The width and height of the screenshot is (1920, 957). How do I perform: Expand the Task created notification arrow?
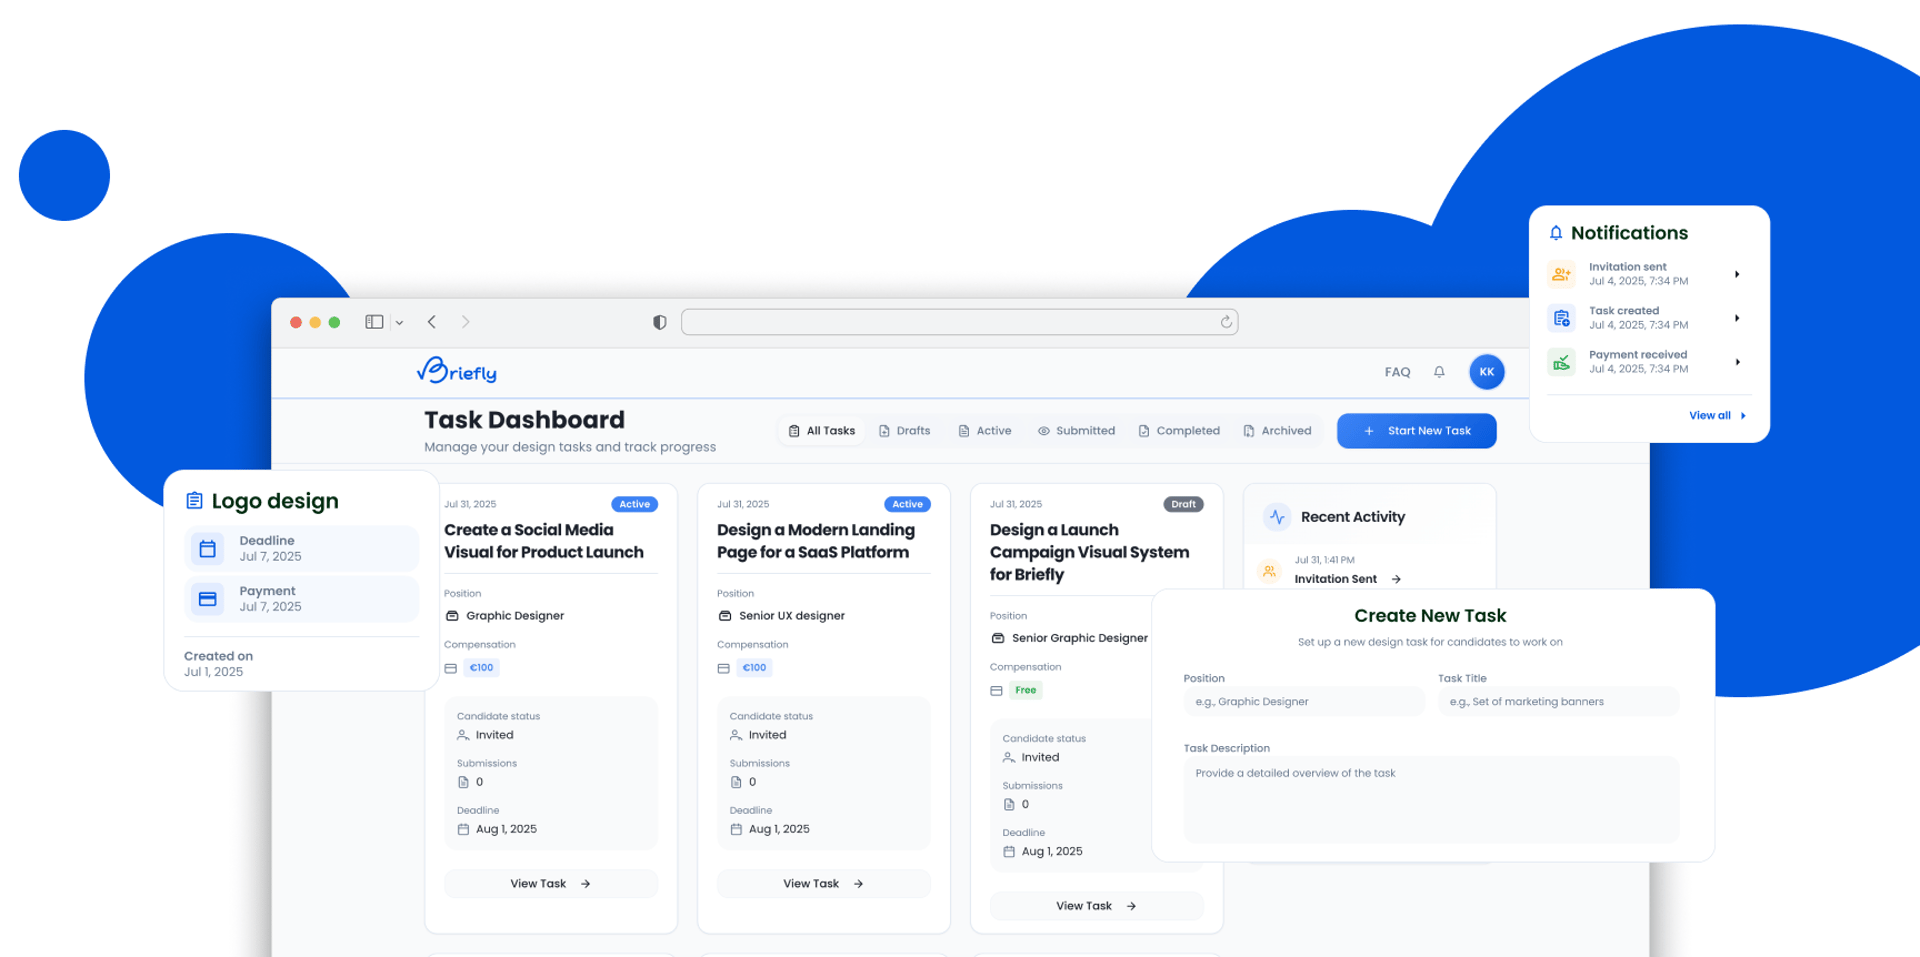coord(1737,318)
